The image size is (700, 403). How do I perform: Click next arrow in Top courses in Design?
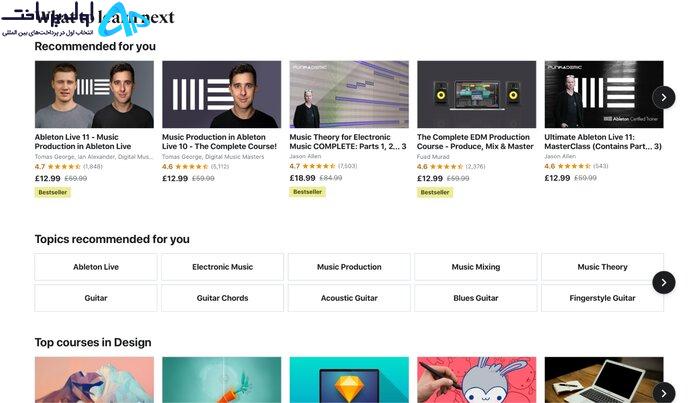pyautogui.click(x=663, y=393)
